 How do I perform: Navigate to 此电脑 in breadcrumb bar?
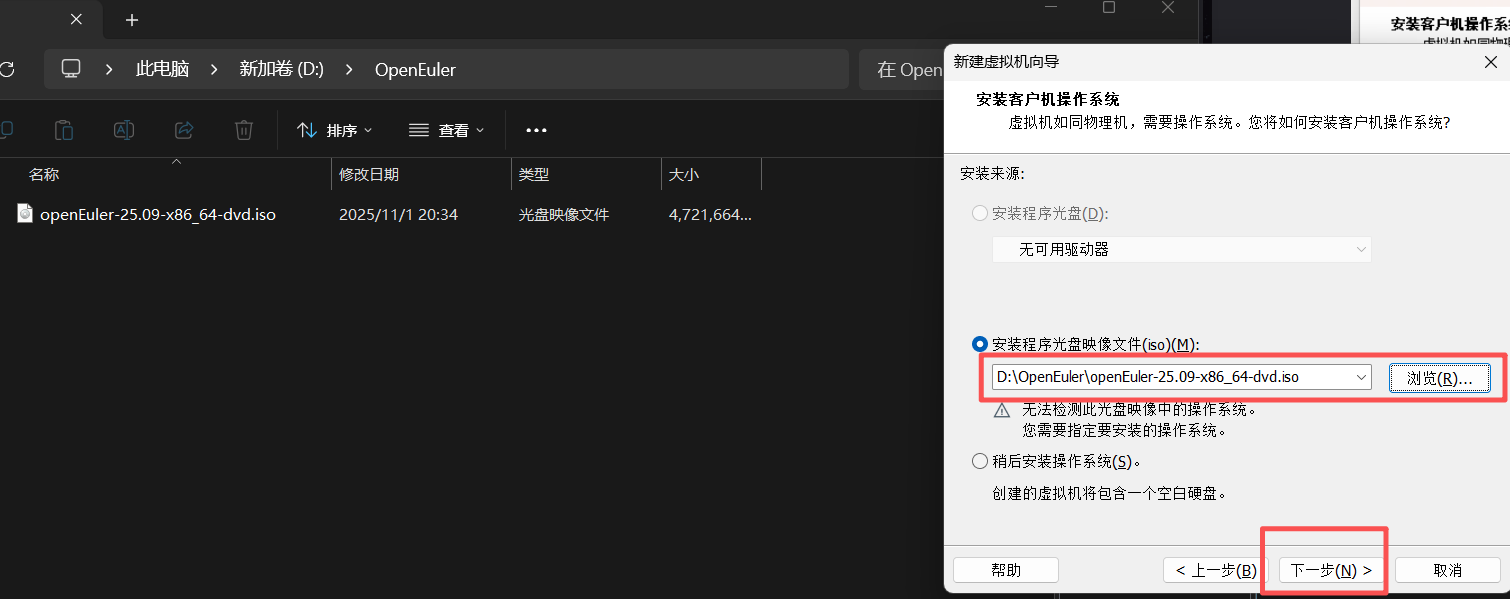click(161, 69)
